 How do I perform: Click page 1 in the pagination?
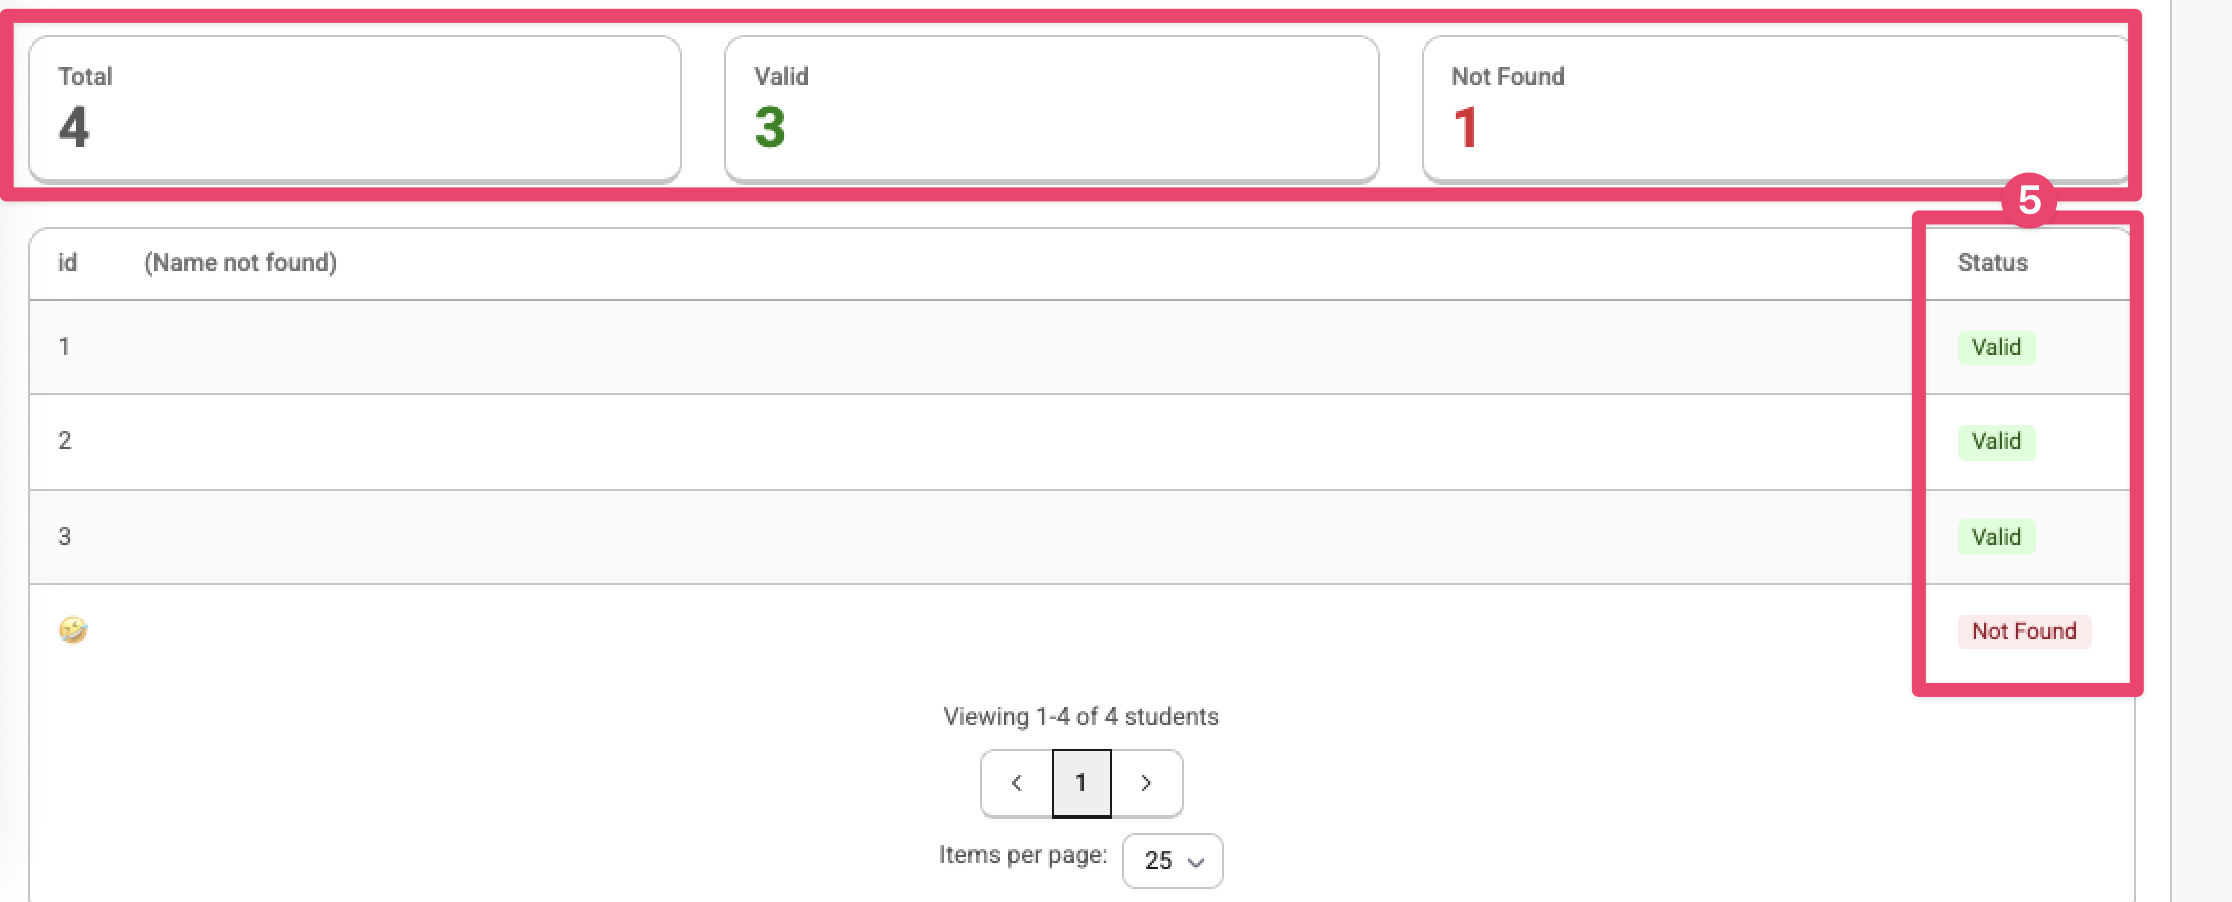[1081, 783]
